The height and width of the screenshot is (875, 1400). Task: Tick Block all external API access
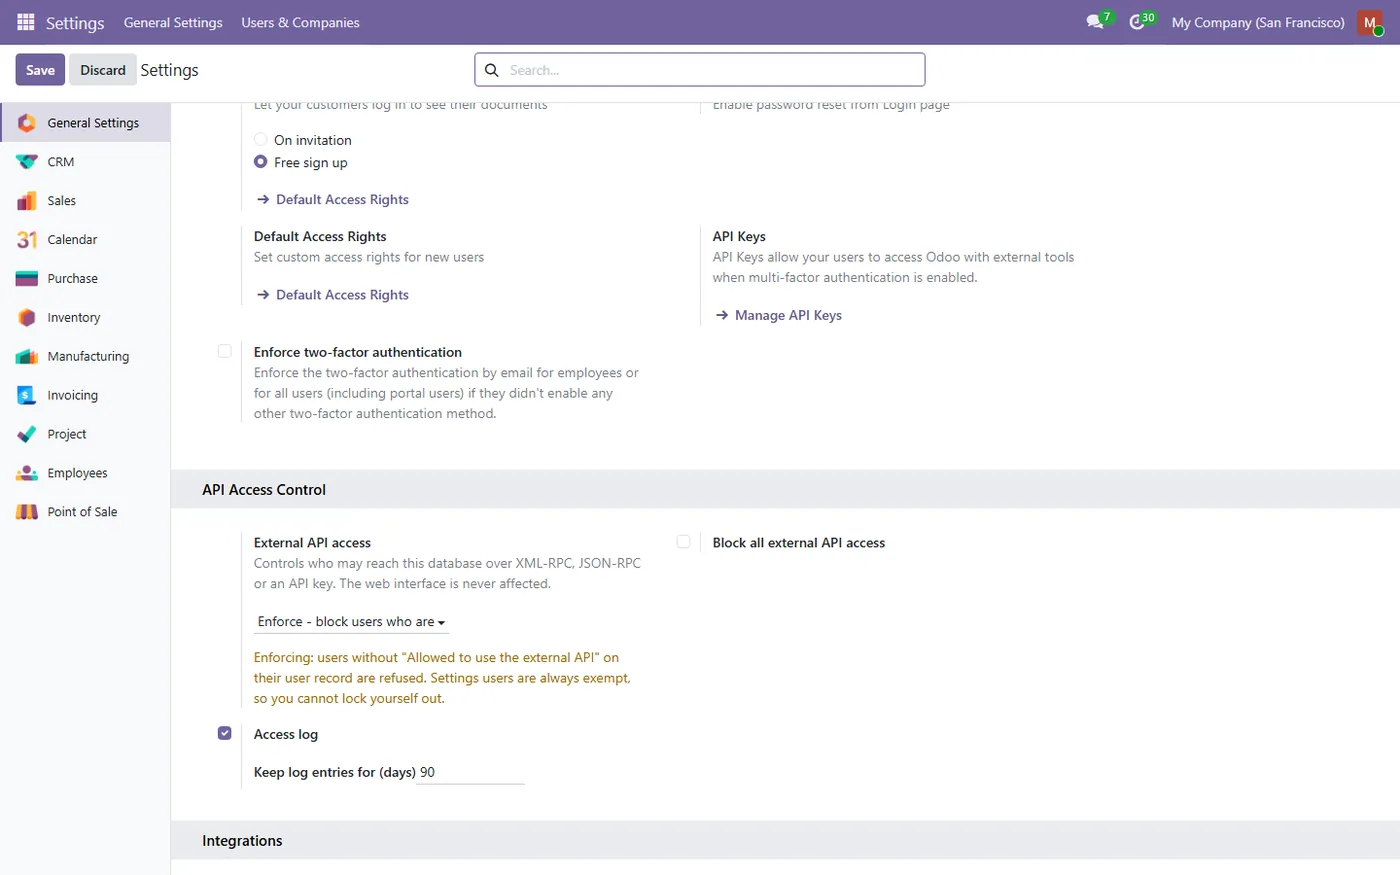tap(683, 542)
